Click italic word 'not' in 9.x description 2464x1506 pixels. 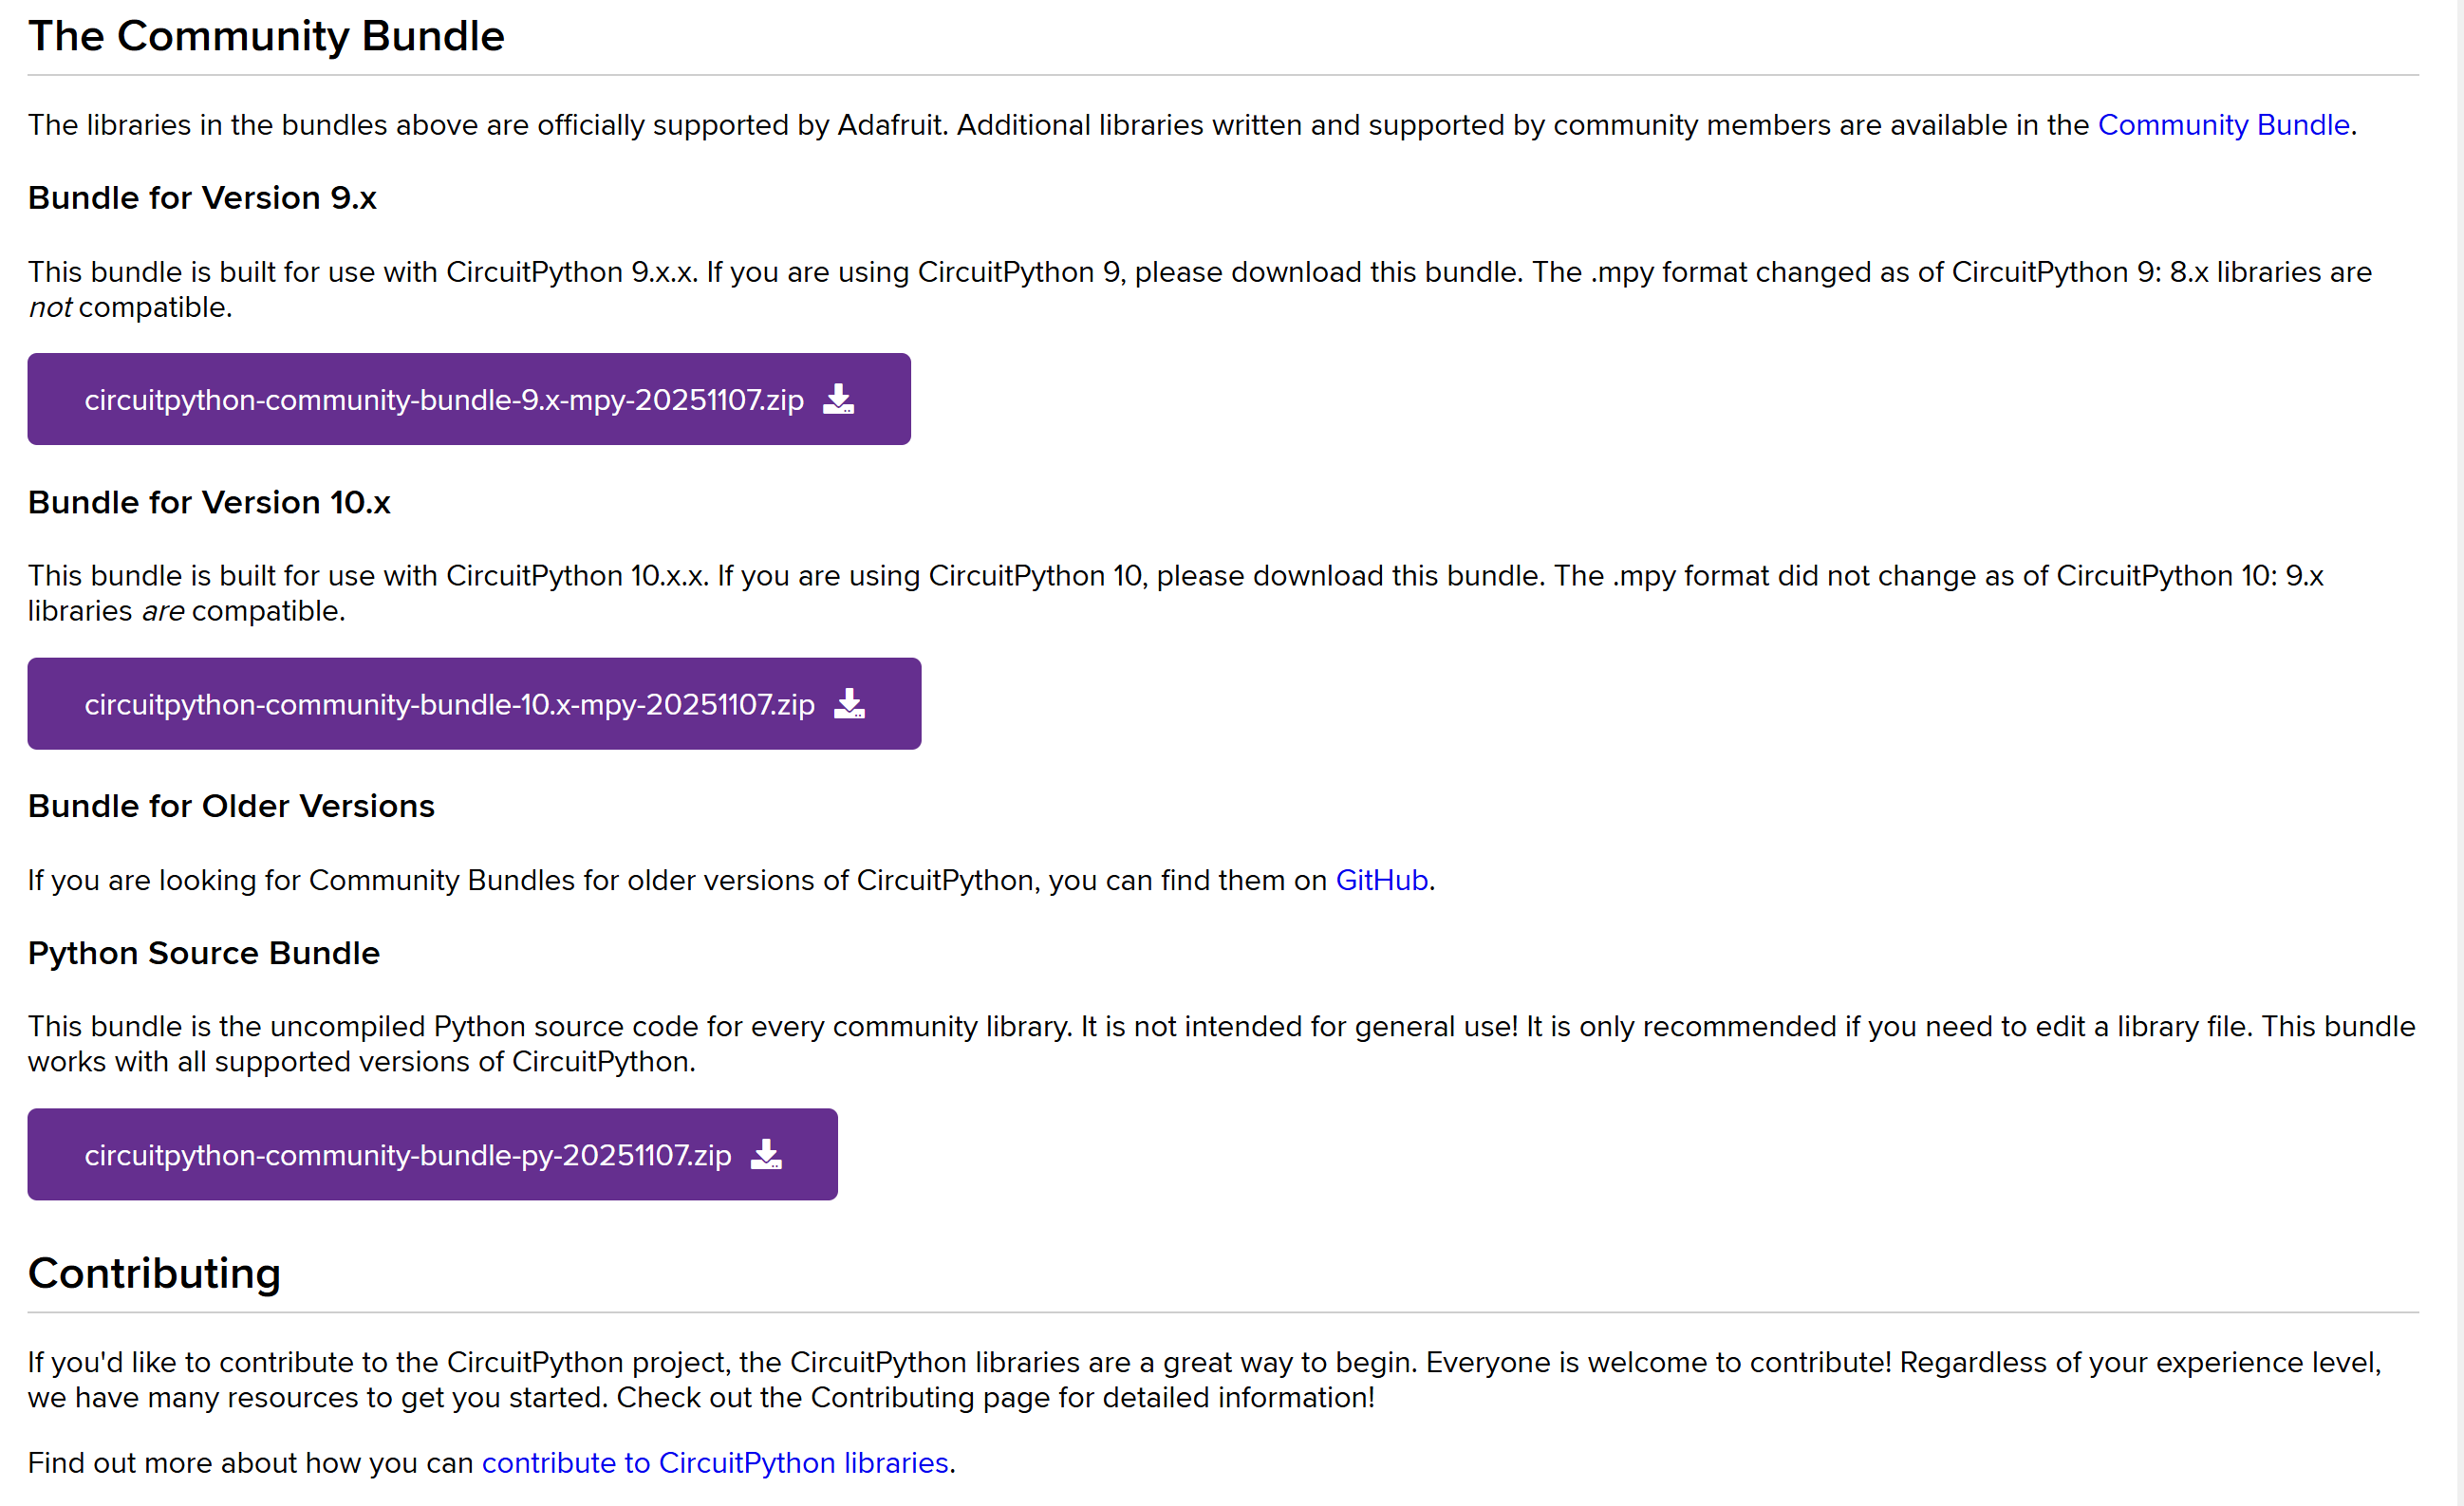(x=49, y=308)
